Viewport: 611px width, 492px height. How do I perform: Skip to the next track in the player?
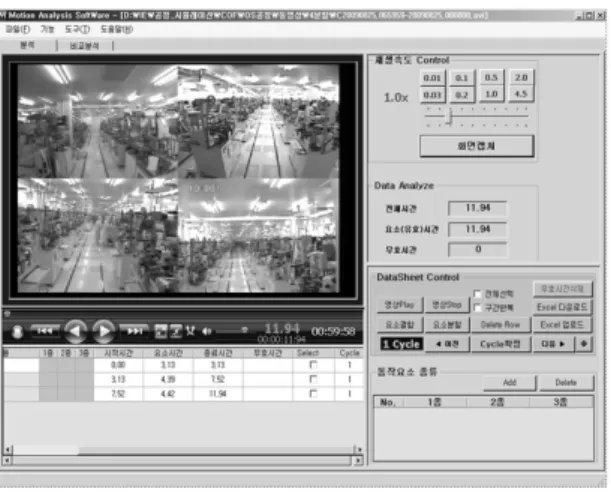[134, 331]
